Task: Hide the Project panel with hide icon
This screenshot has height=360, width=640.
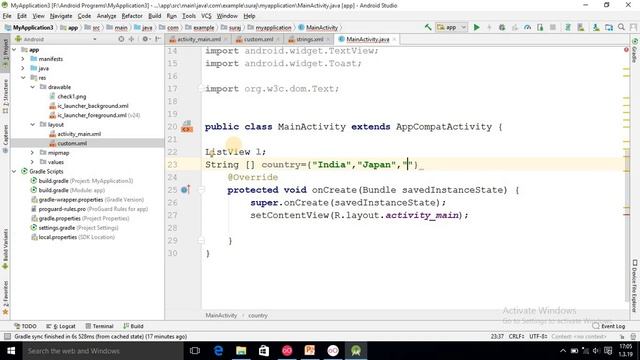Action: 158,39
